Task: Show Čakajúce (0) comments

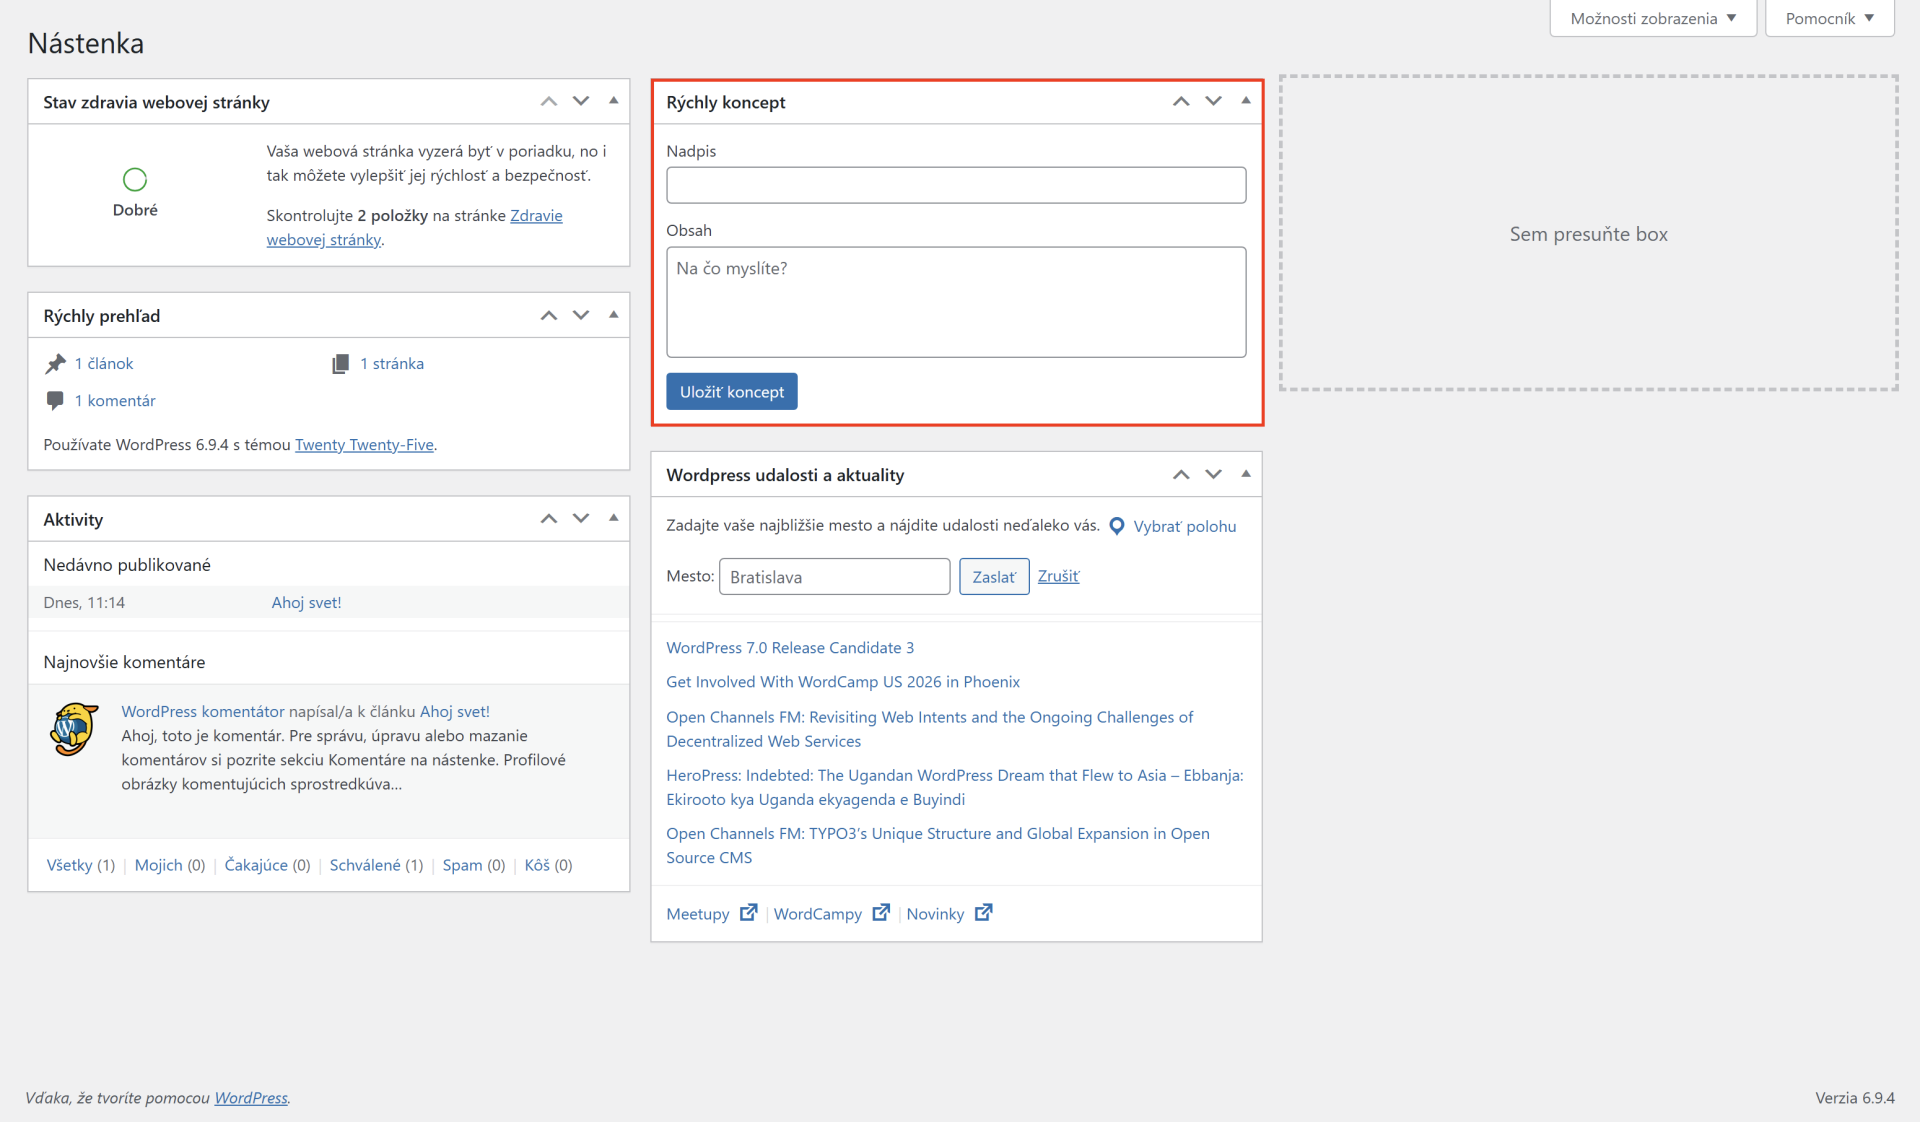Action: 267,864
